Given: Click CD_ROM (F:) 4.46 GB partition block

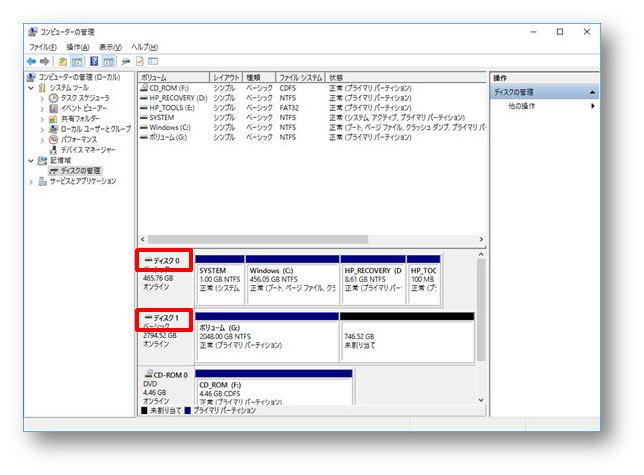Looking at the screenshot, I should pyautogui.click(x=274, y=387).
